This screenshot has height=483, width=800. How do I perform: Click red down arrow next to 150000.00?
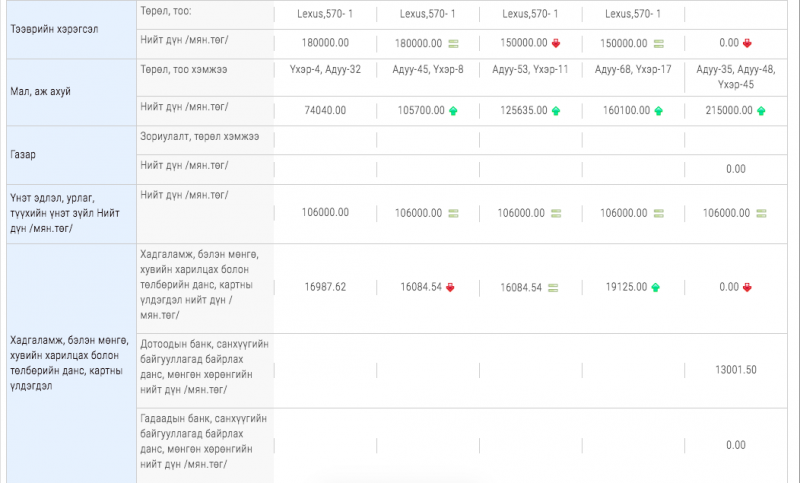click(554, 44)
